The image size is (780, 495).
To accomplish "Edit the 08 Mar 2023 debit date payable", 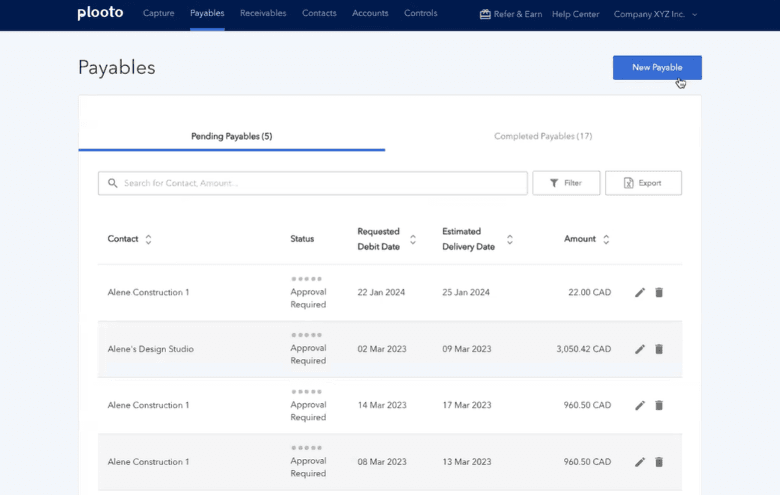I will pyautogui.click(x=640, y=462).
